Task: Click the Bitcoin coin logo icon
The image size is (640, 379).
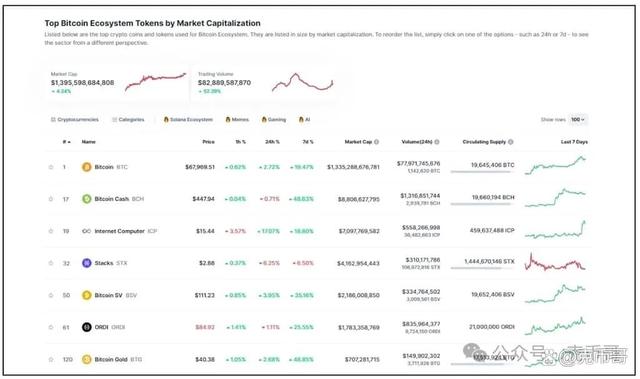Action: pos(87,167)
